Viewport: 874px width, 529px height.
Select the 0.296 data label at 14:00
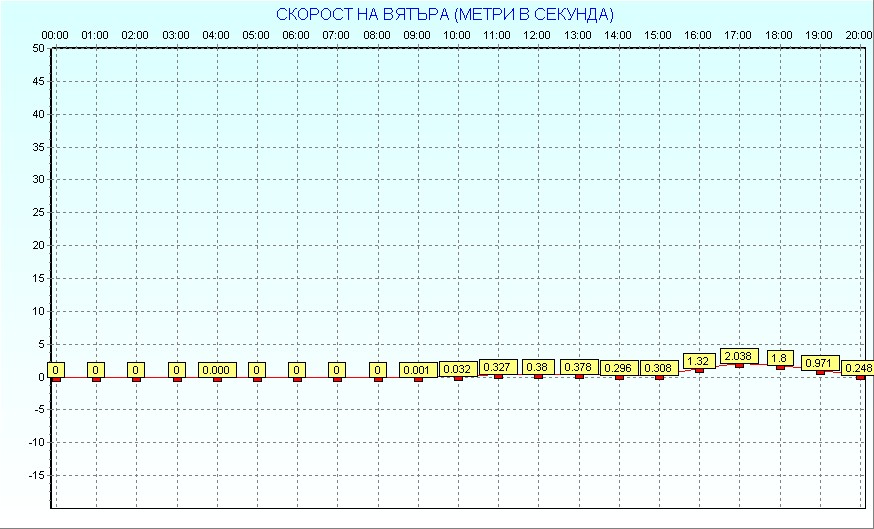click(619, 368)
